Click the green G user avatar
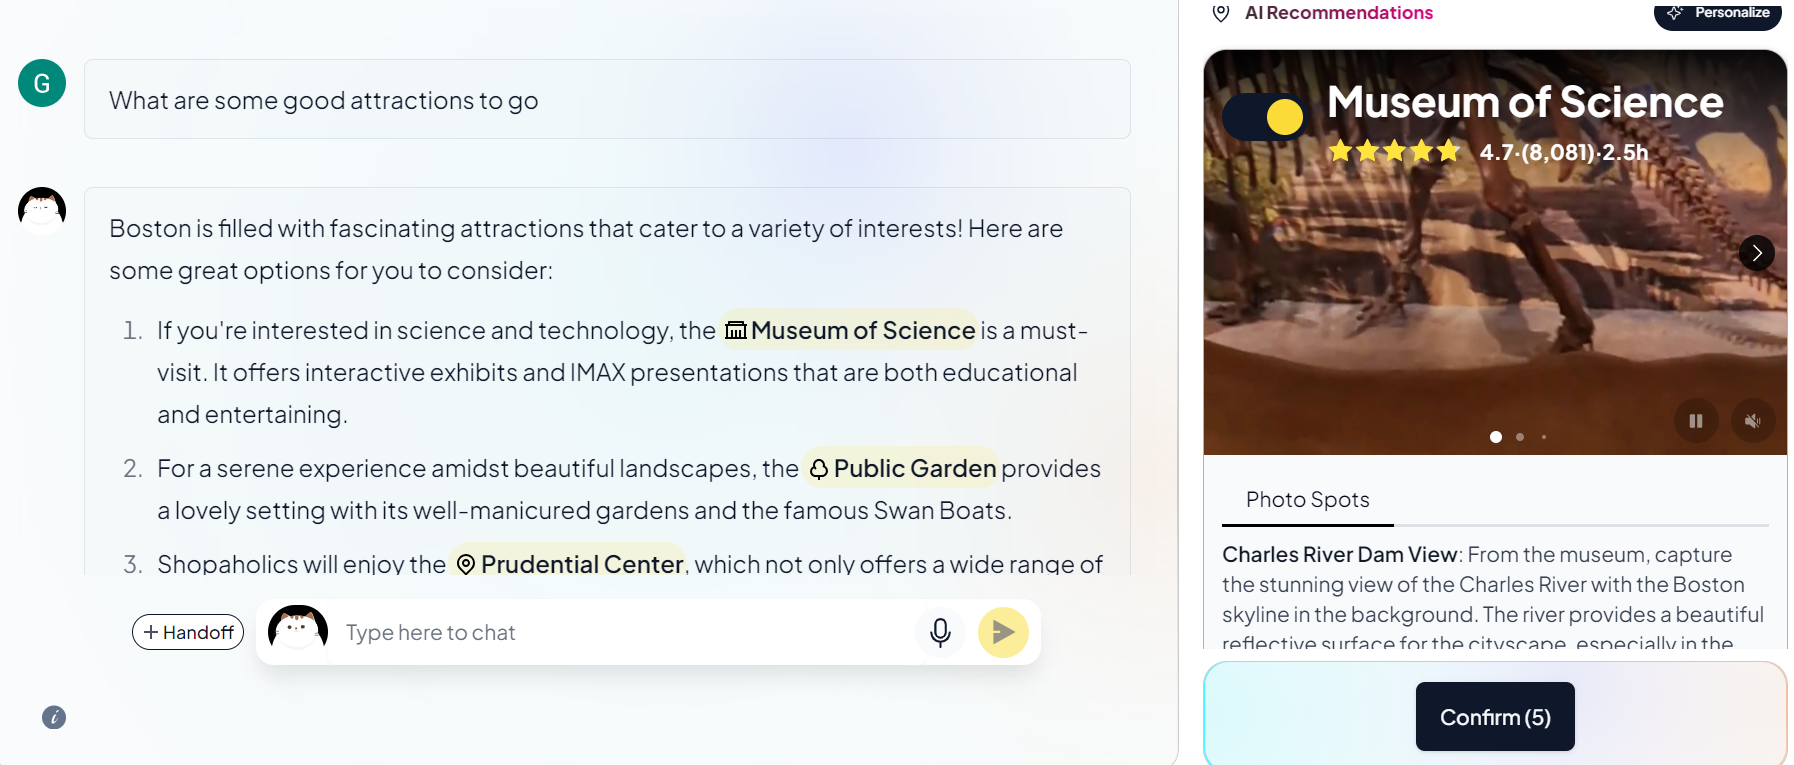Screen dimensions: 1794x765 pos(42,83)
